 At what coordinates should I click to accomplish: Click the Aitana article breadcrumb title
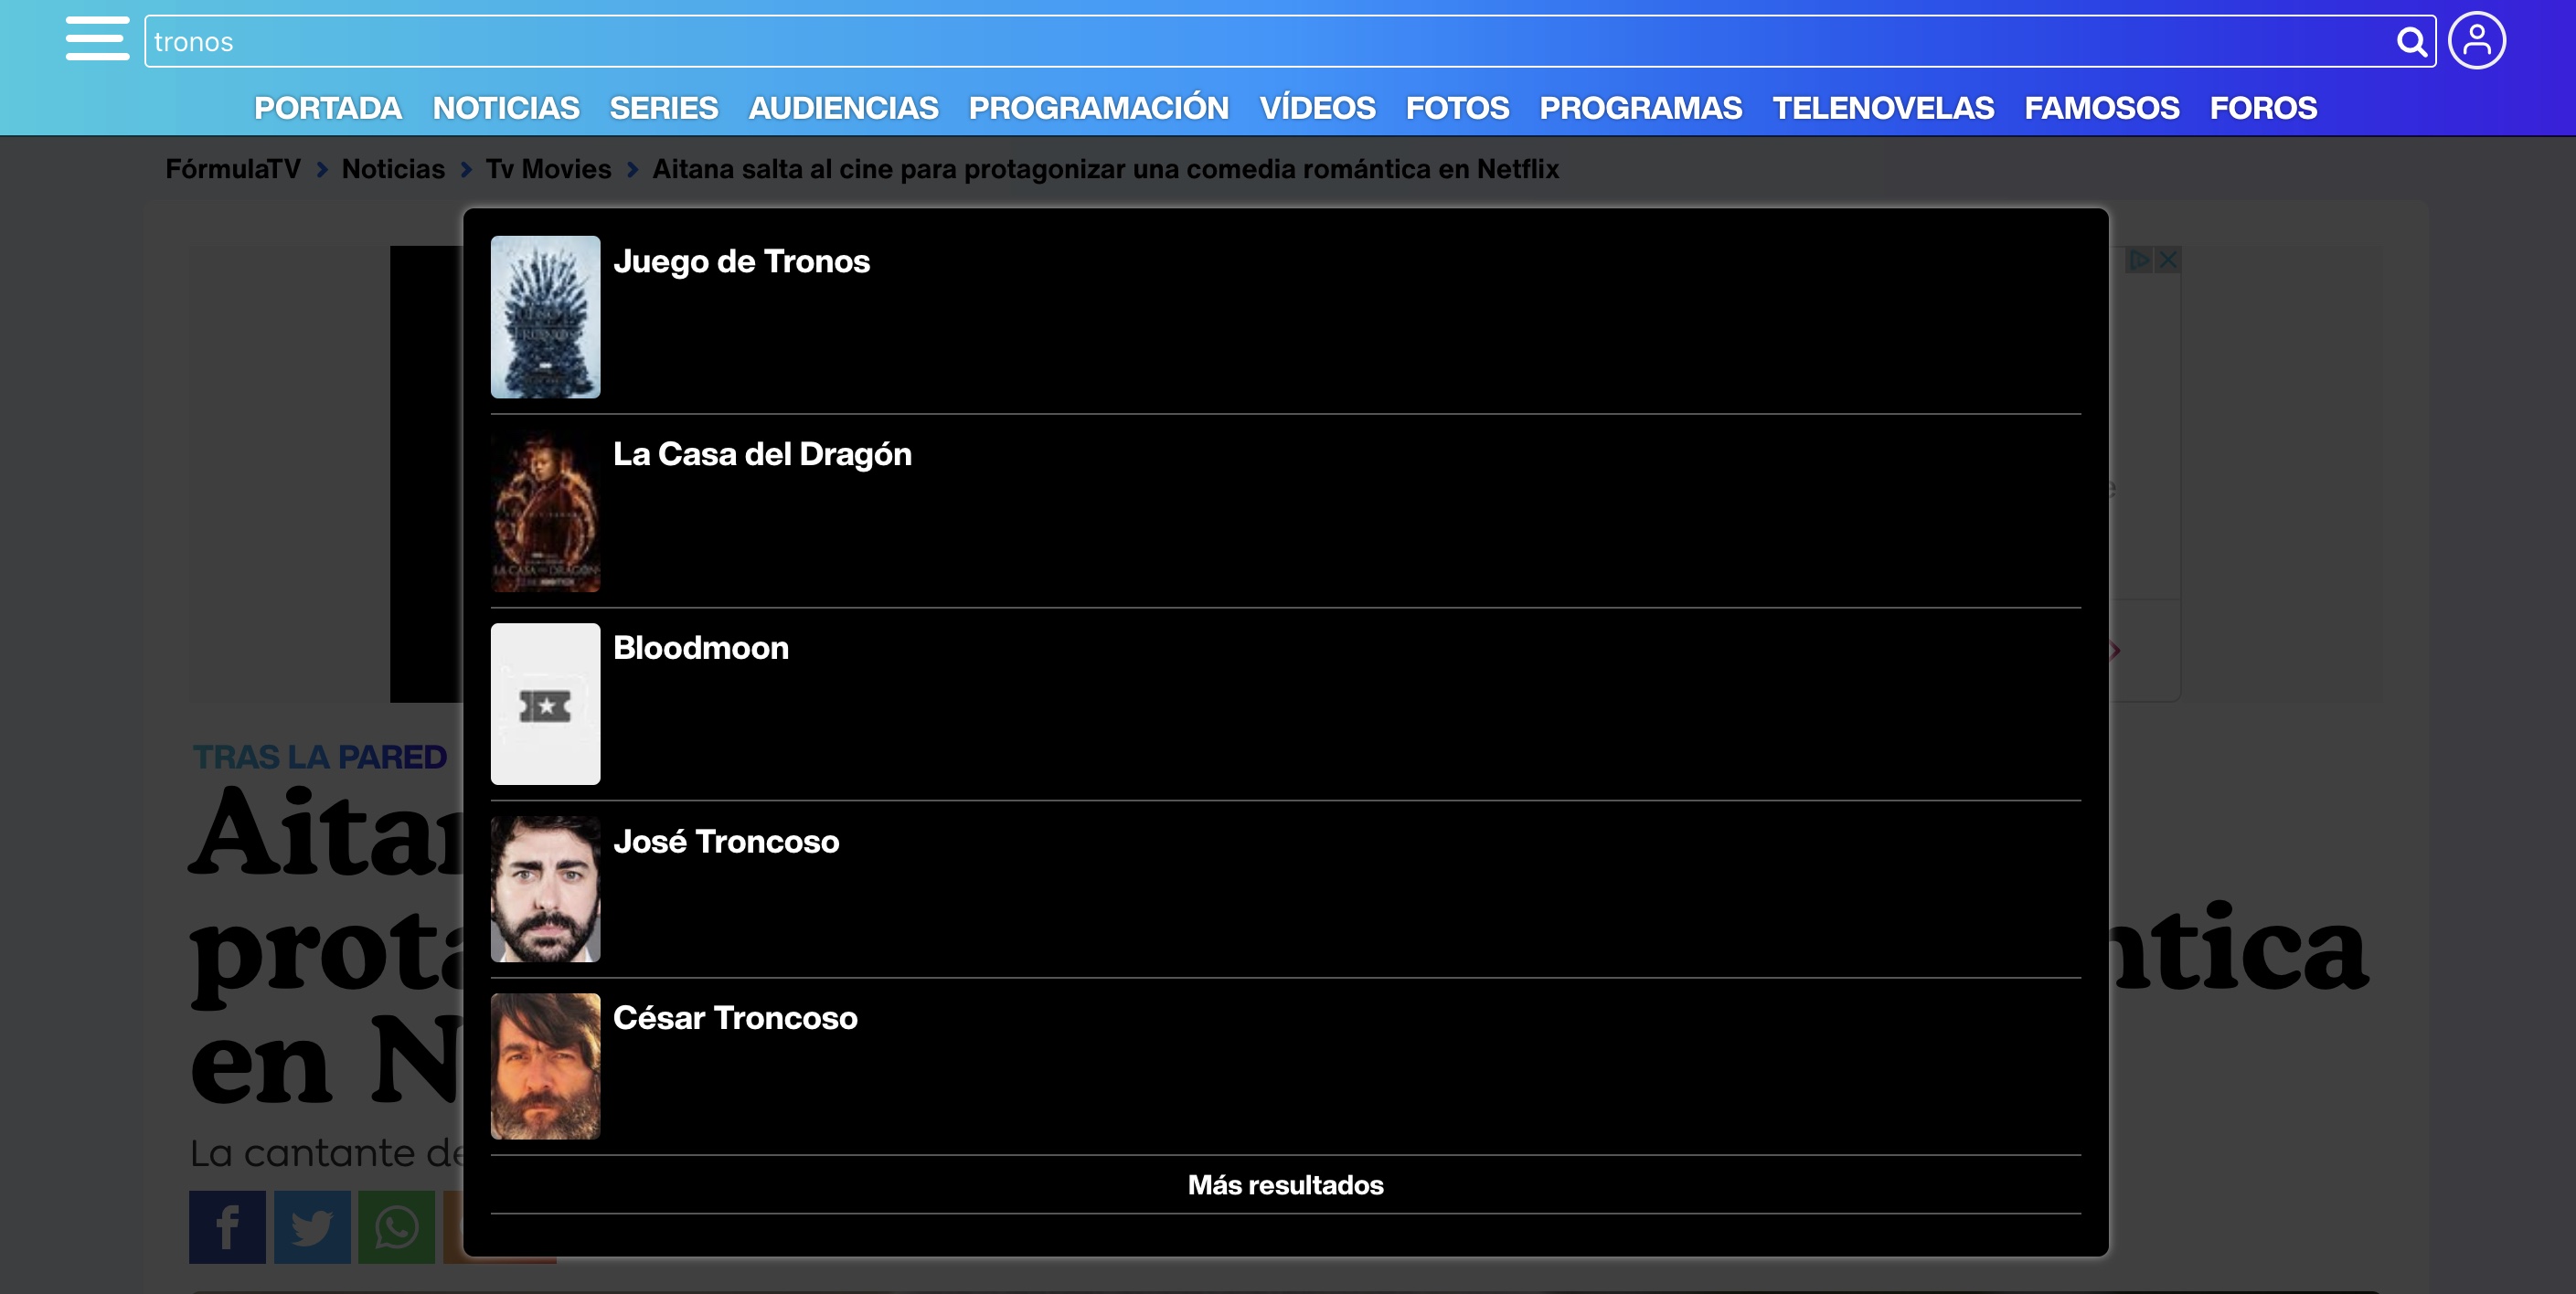(x=1106, y=169)
